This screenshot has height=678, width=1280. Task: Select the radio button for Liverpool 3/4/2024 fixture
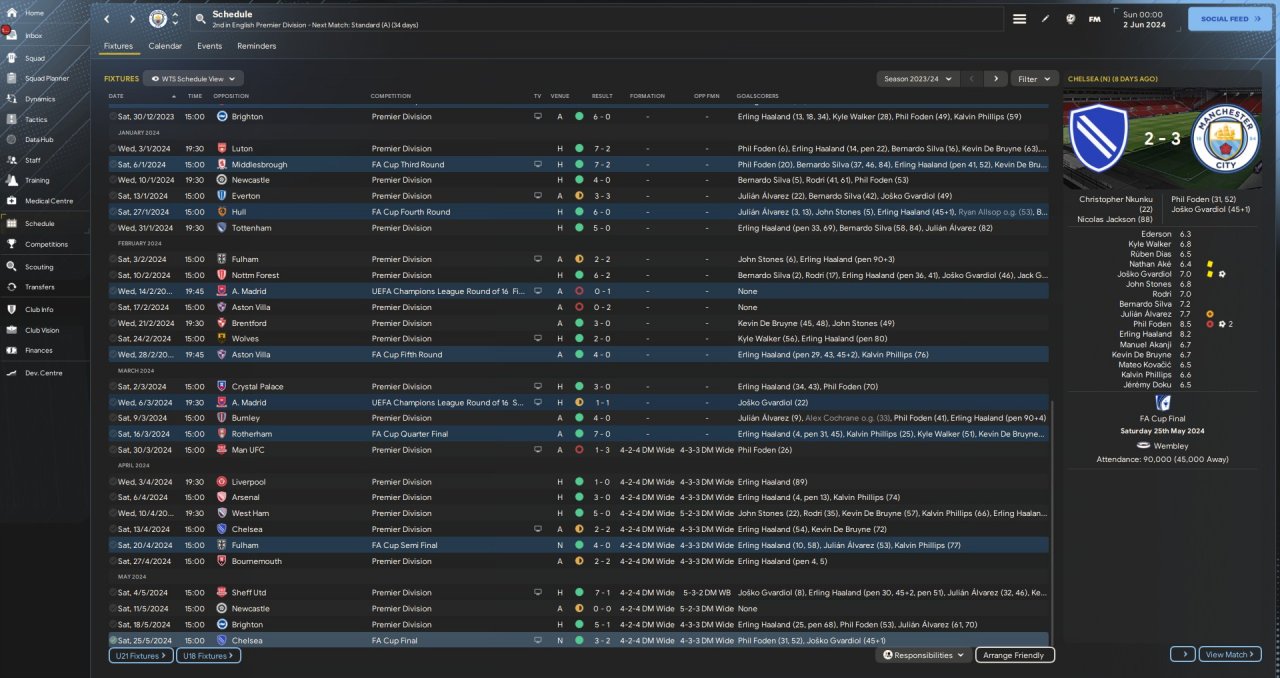[113, 482]
